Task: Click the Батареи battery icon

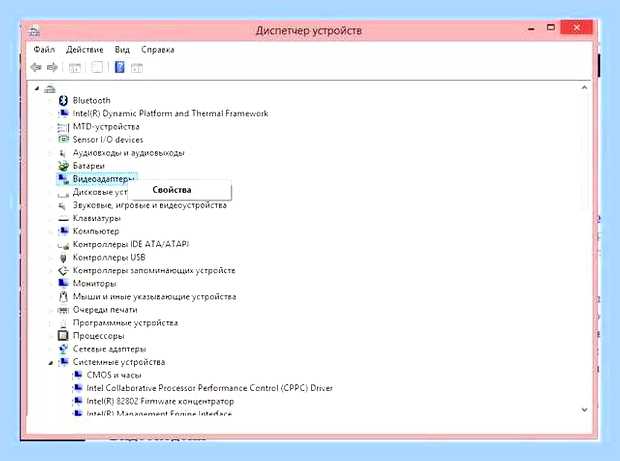Action: point(63,166)
